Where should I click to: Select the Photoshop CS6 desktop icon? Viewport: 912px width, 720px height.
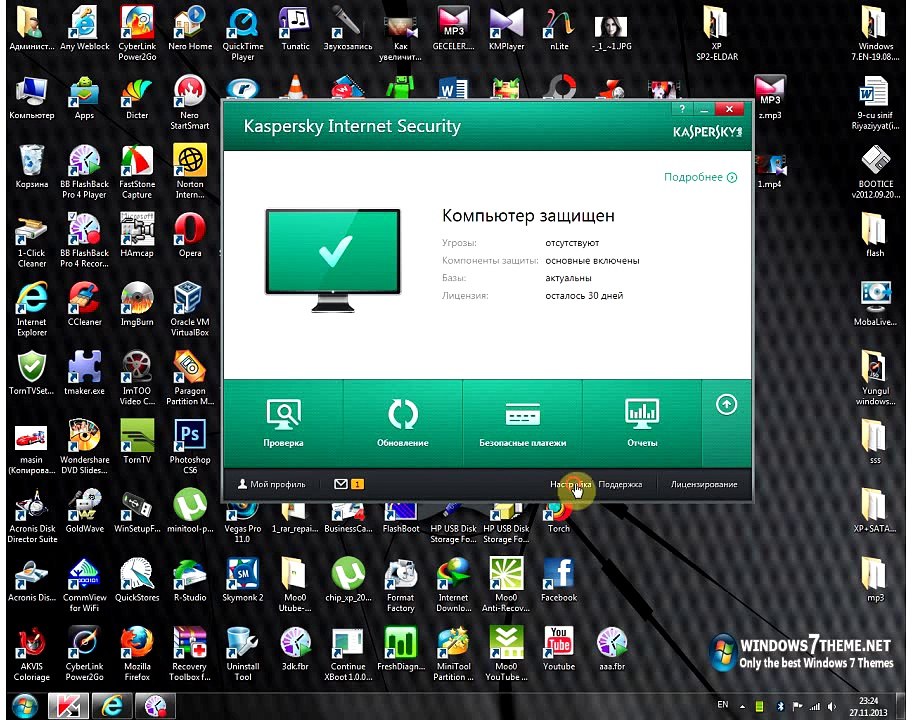point(190,447)
